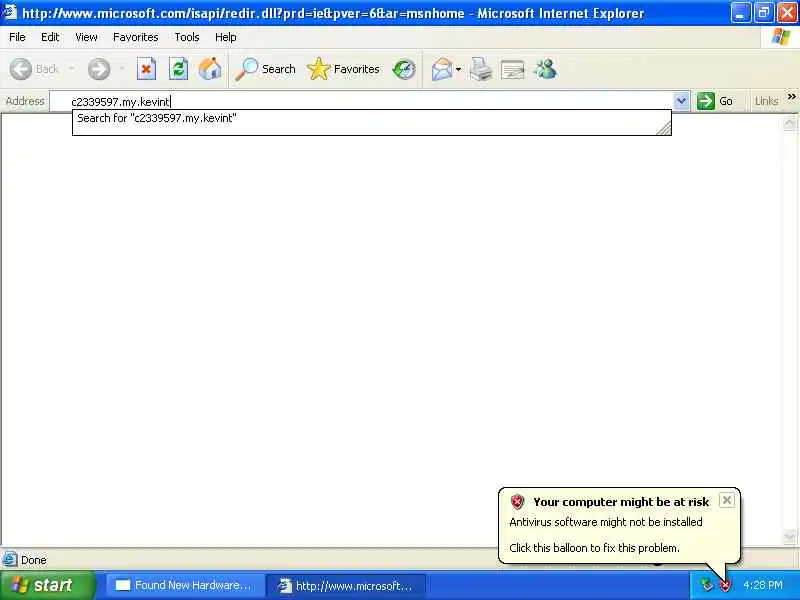Viewport: 800px width, 600px height.
Task: Open the Tools menu
Action: point(187,37)
